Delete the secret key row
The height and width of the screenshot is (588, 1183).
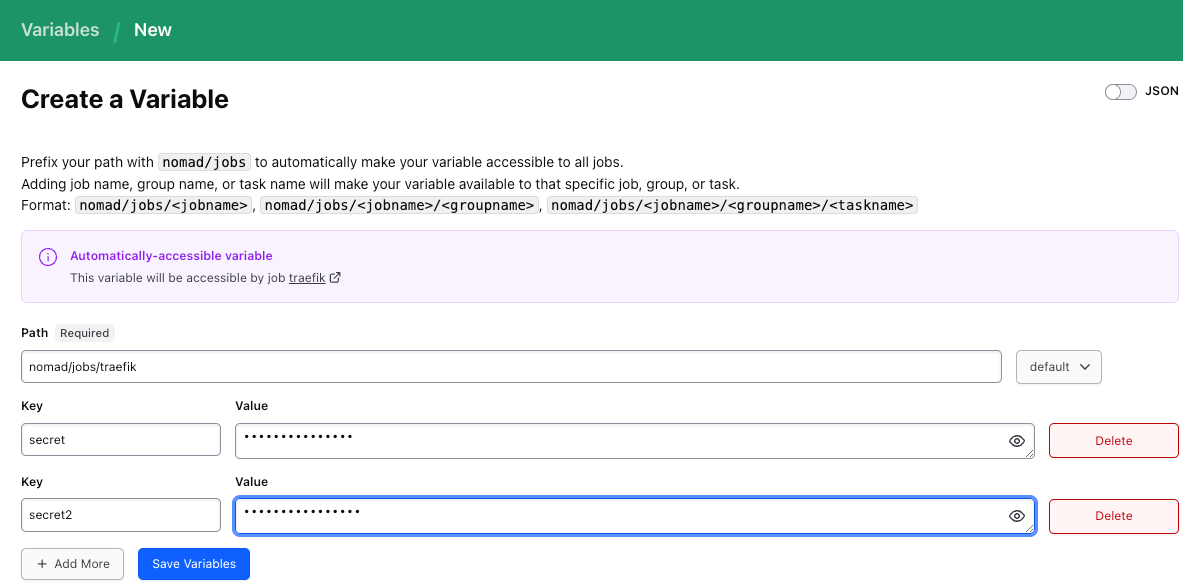coord(1113,441)
